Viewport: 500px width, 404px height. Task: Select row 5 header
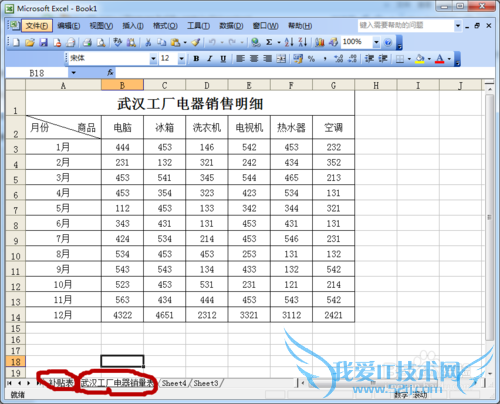16,178
